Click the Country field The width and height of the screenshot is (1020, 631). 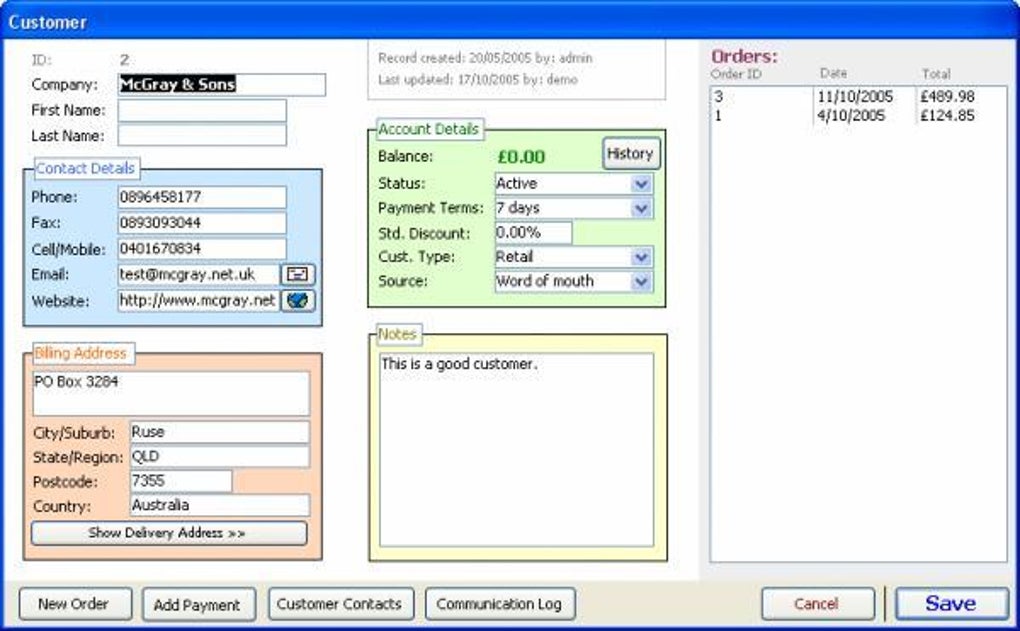220,505
